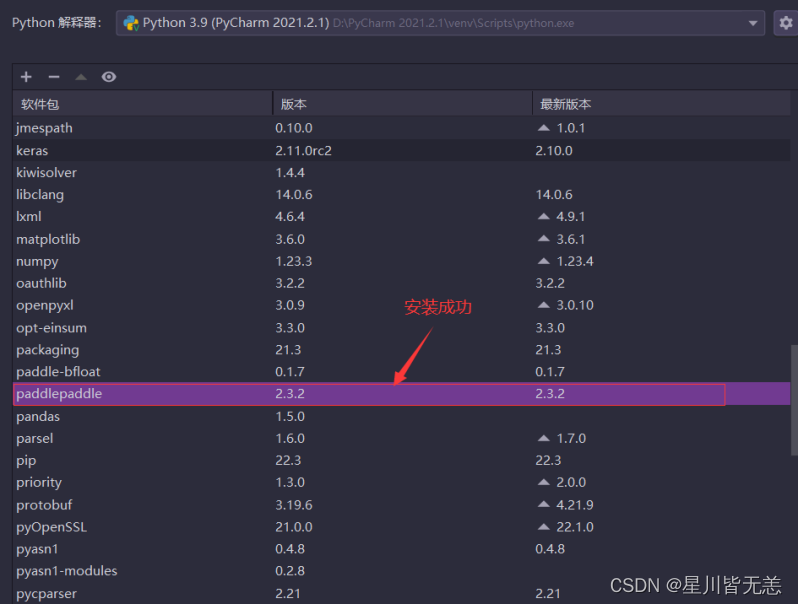Select the libclang package name
Viewport: 798px width, 605px height.
click(x=40, y=195)
